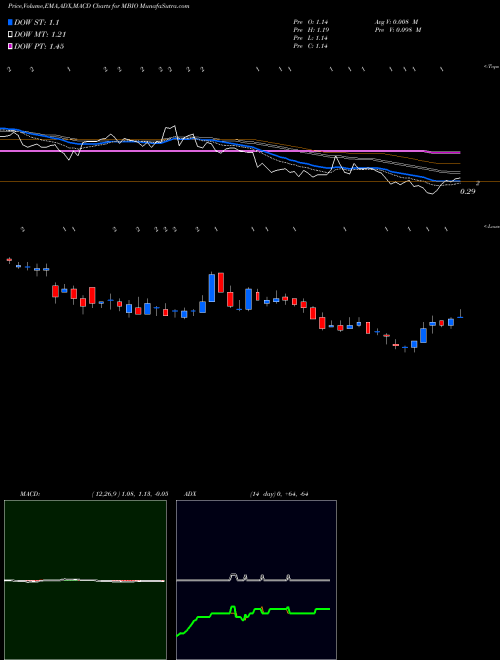Click the blue DOW ST legend swatch

(10, 22)
